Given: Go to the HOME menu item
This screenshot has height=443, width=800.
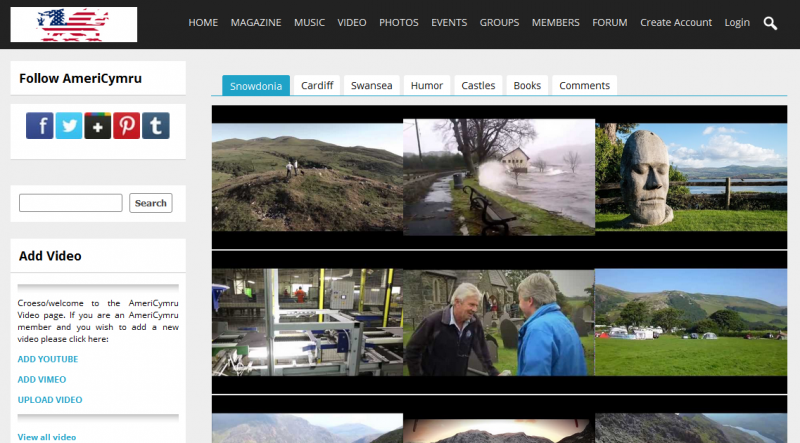Looking at the screenshot, I should coord(203,22).
